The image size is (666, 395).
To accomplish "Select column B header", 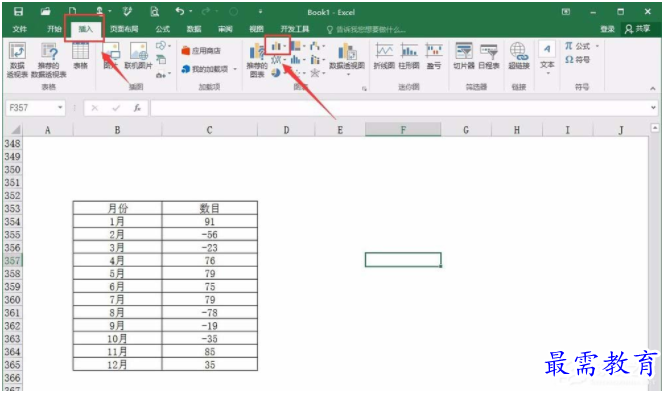I will [x=117, y=130].
